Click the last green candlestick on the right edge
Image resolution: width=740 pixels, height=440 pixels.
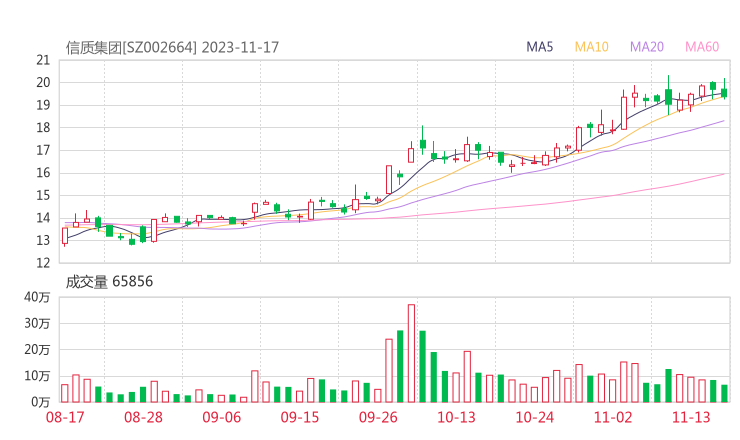pyautogui.click(x=724, y=90)
